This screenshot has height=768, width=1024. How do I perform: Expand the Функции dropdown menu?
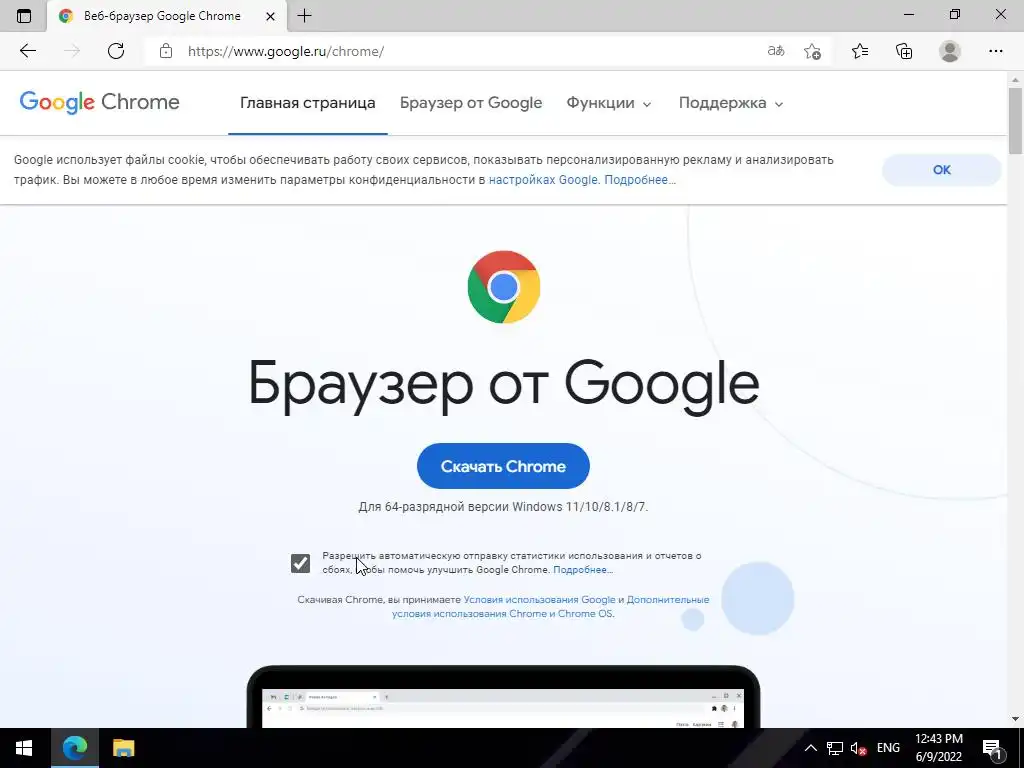coord(609,103)
